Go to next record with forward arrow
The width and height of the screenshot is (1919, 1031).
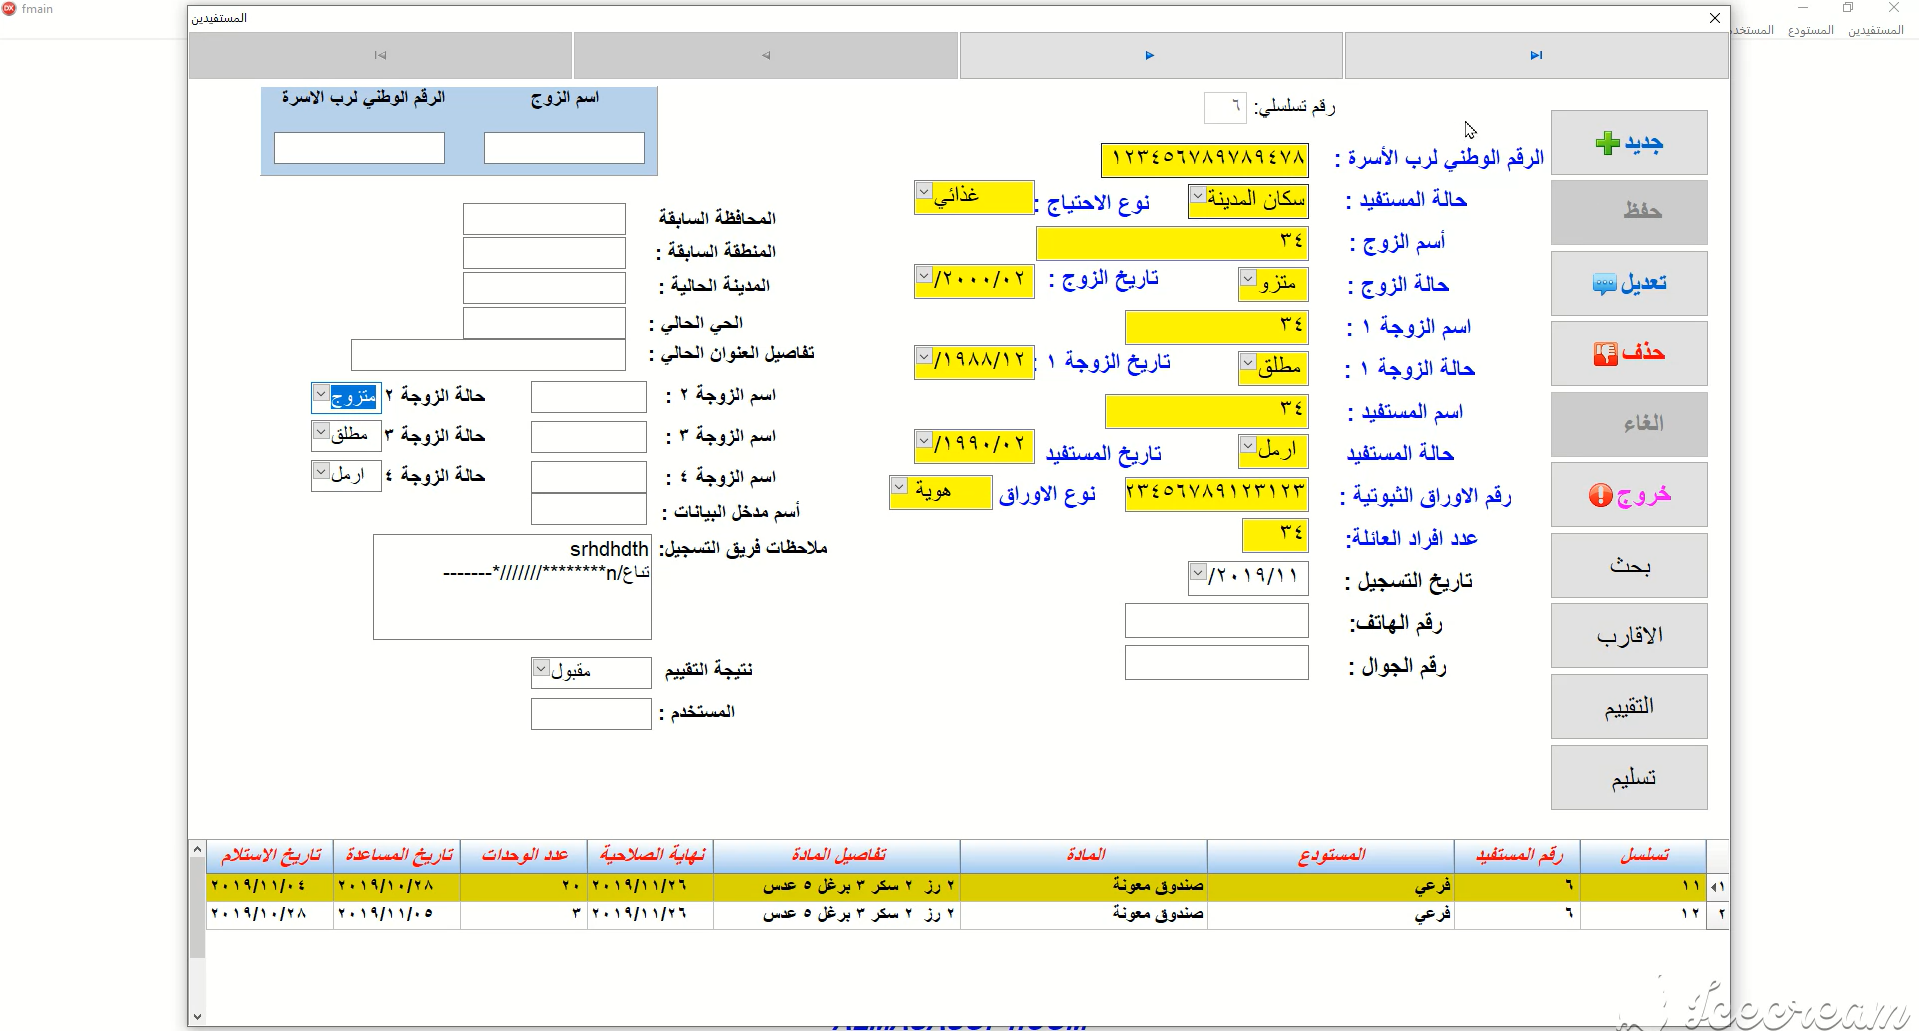click(x=1148, y=55)
